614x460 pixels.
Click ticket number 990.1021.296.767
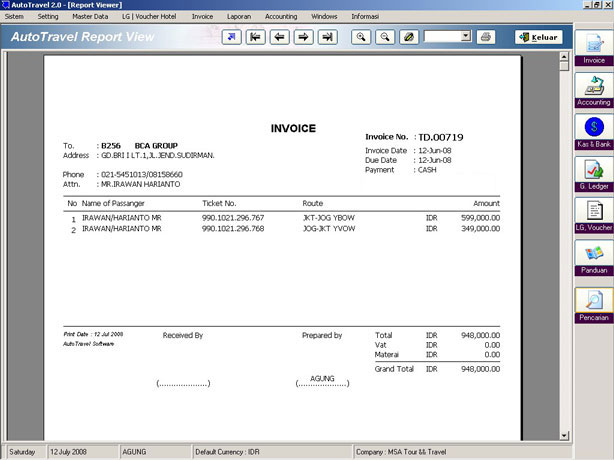point(233,218)
